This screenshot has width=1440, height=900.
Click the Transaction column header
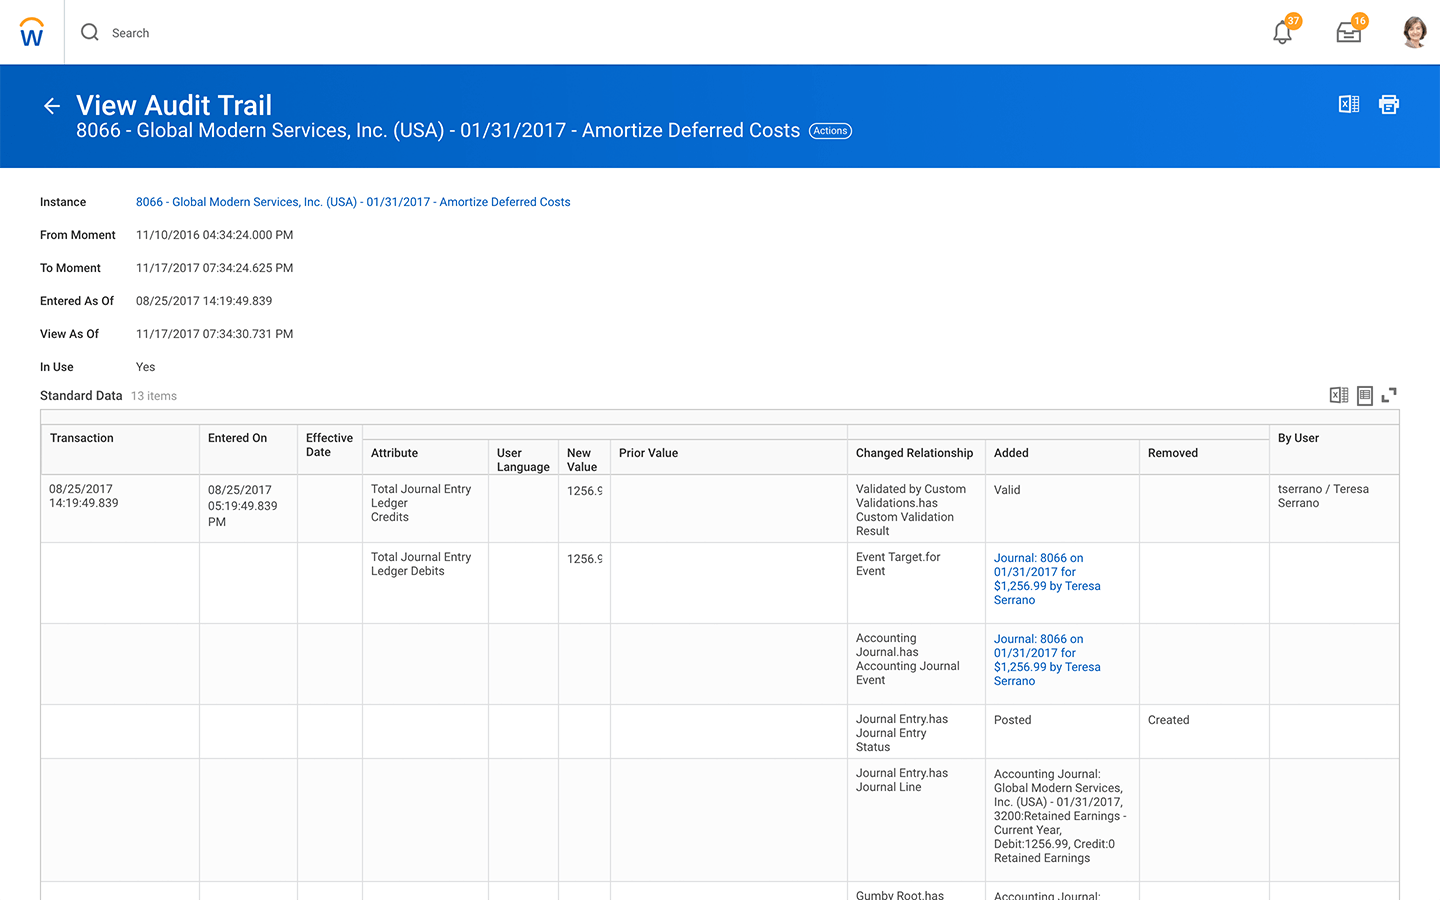tap(82, 438)
